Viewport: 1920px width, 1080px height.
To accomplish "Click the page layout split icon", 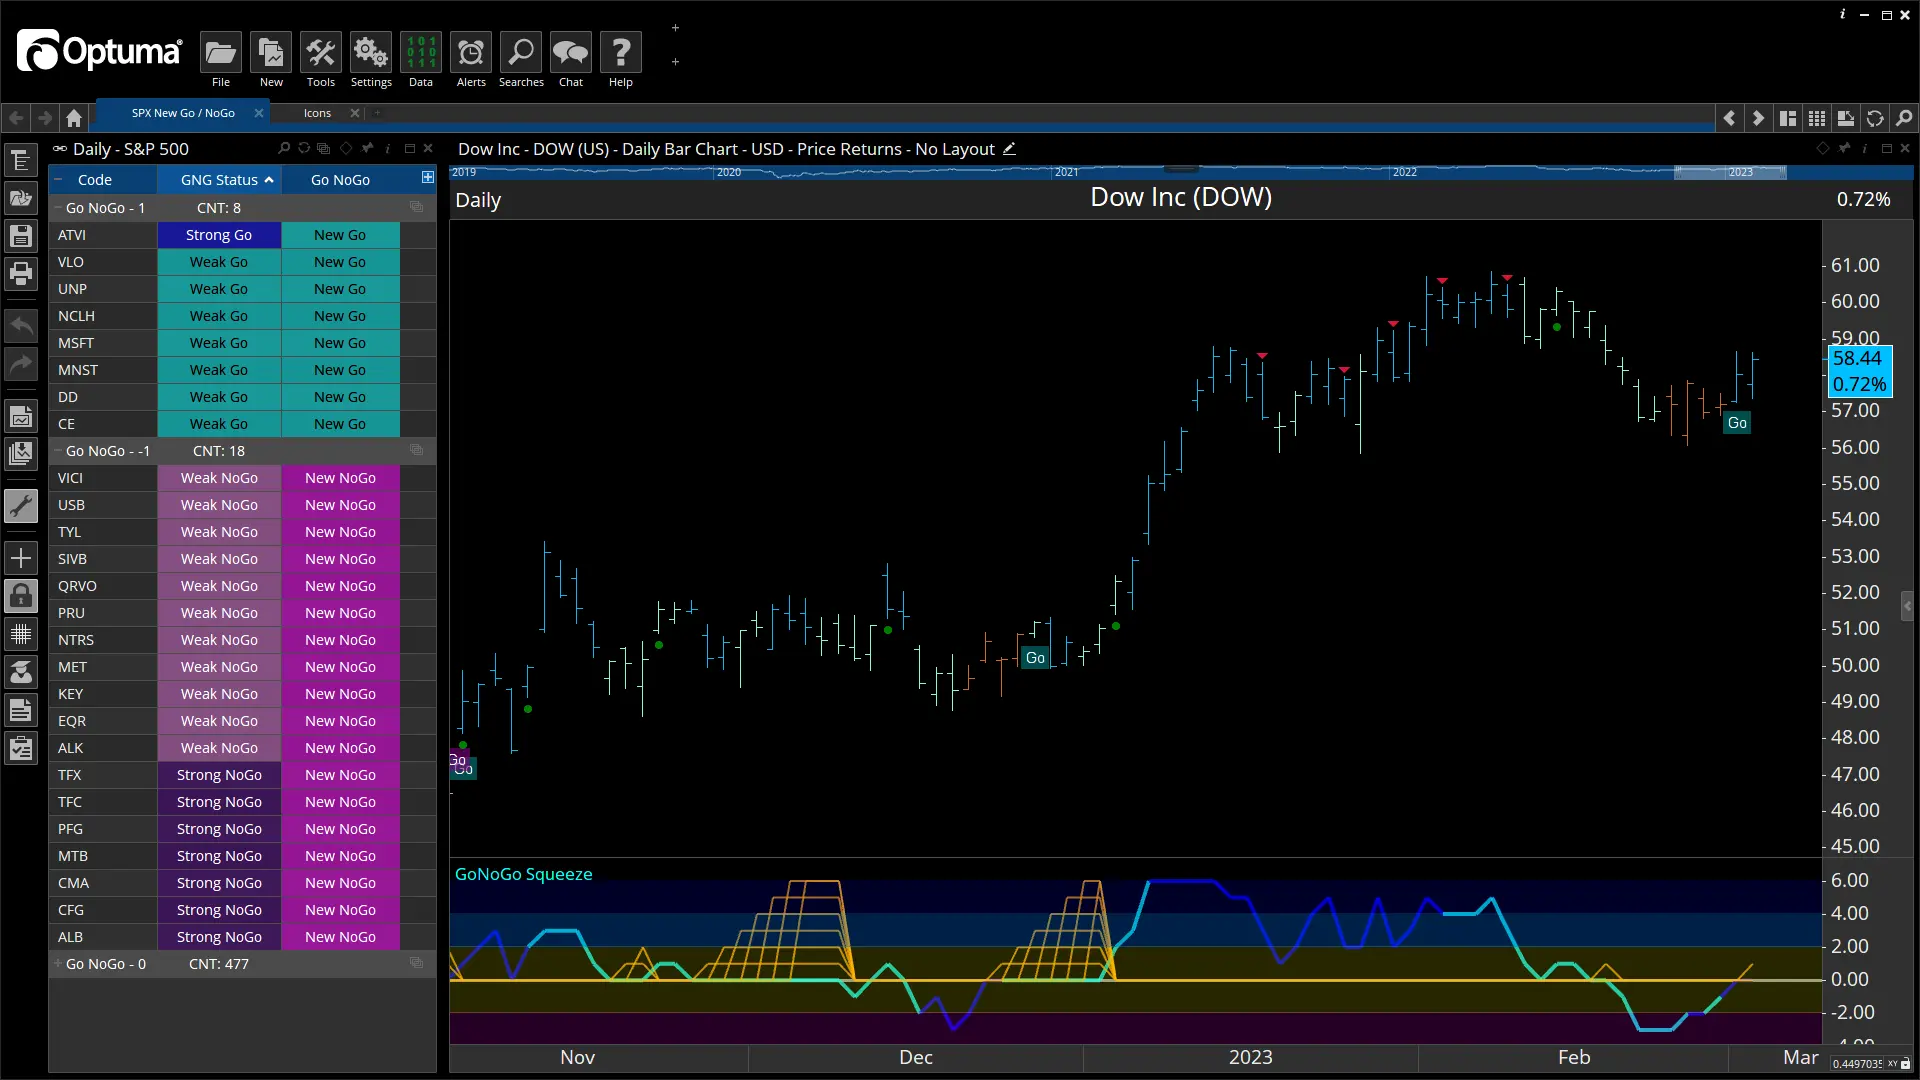I will tap(1788, 118).
